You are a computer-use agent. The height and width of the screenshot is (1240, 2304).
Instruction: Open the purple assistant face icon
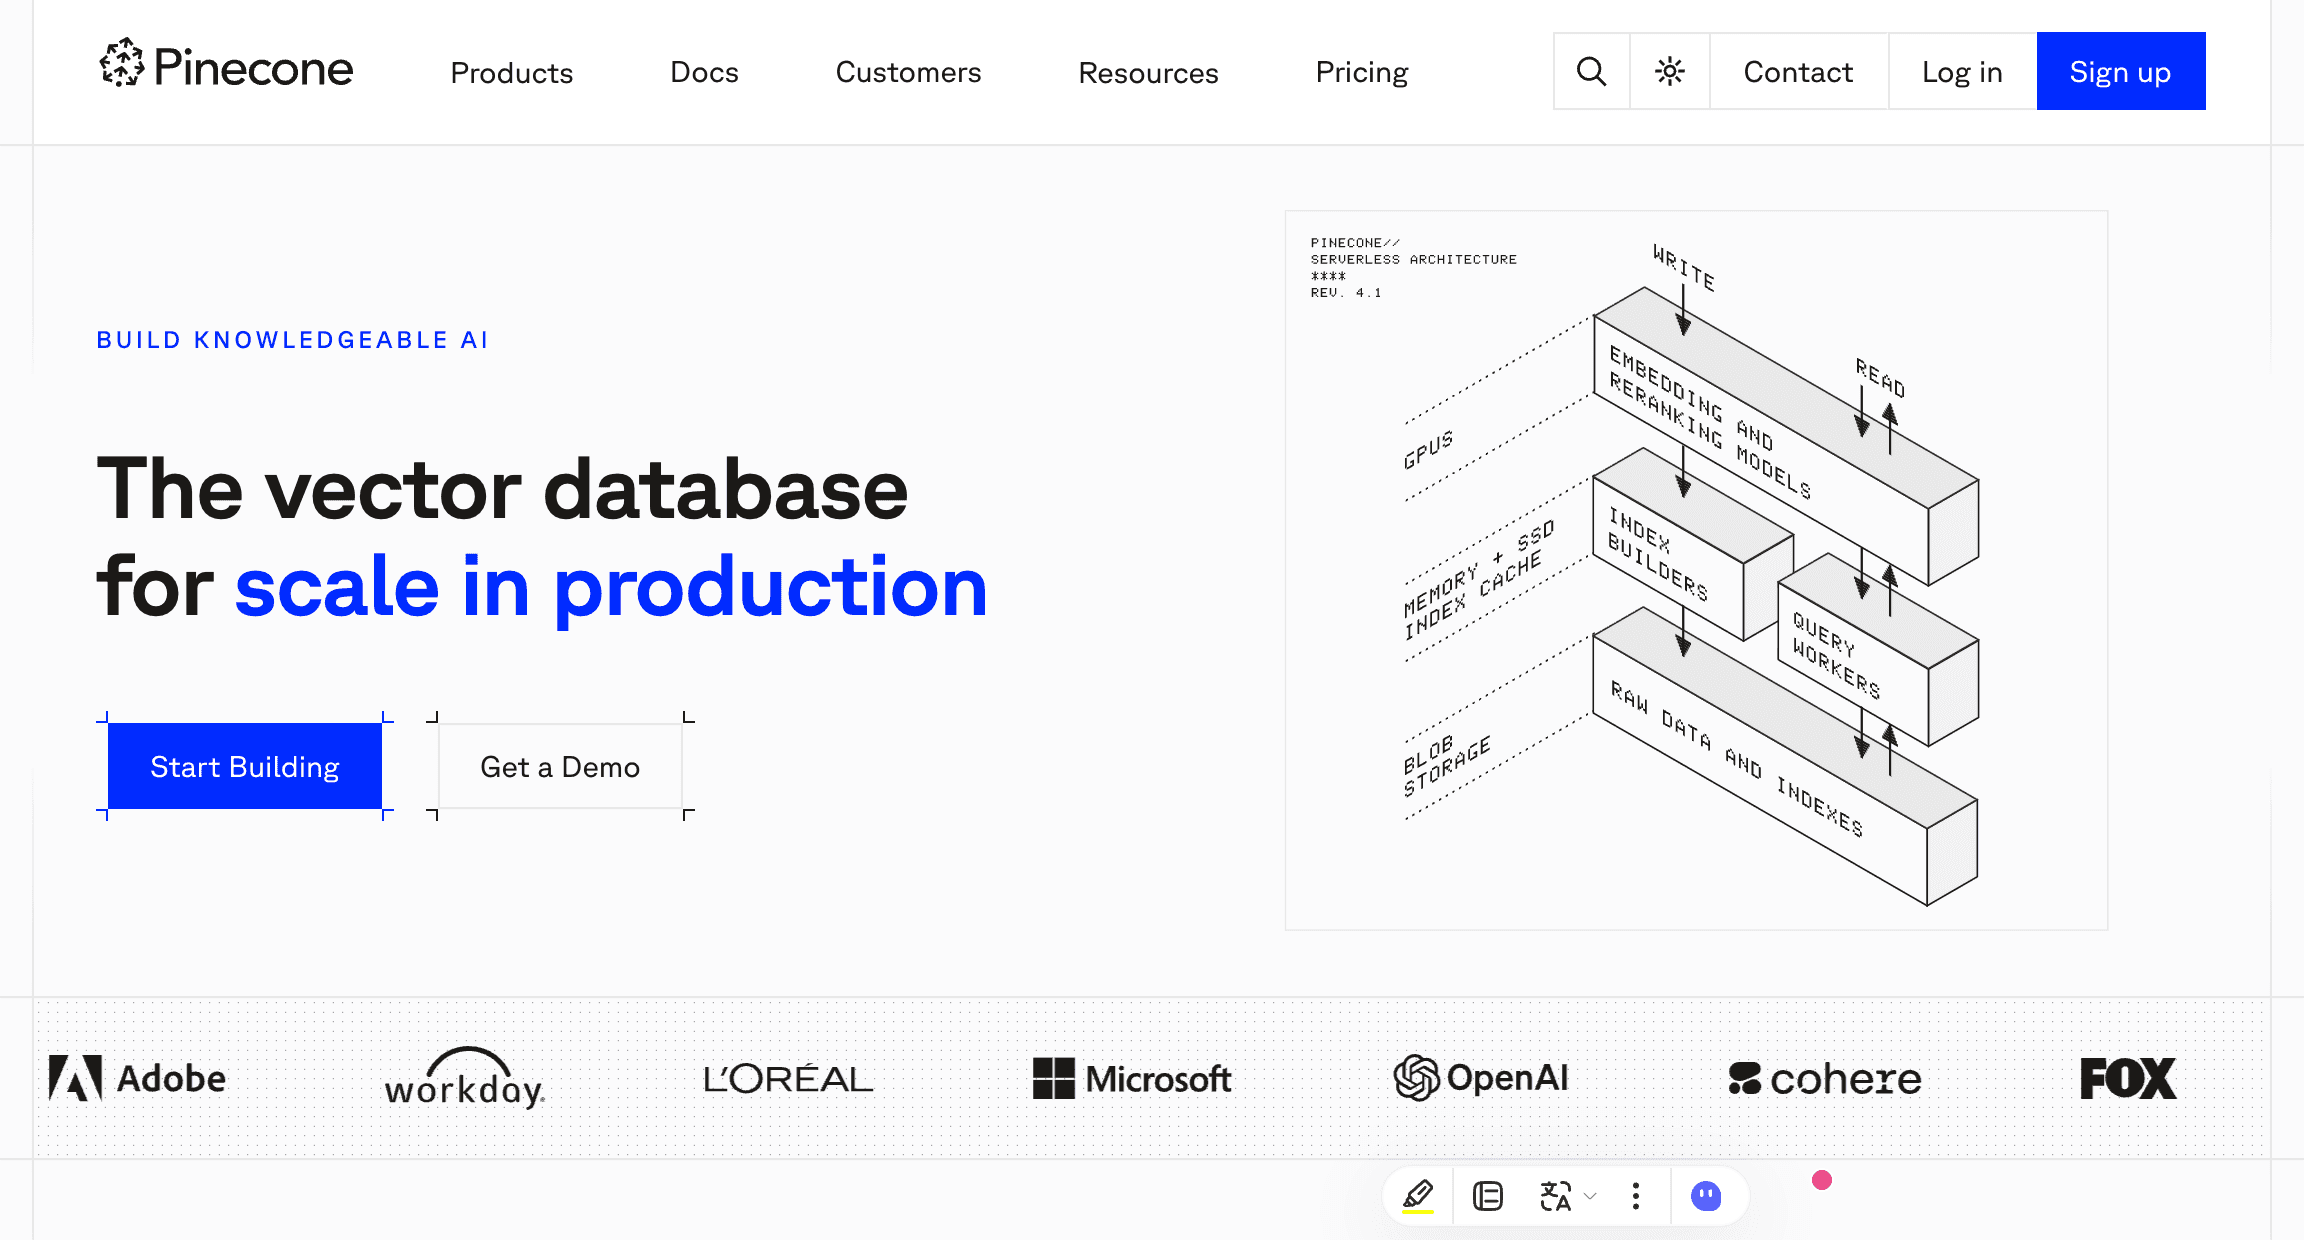[1706, 1195]
